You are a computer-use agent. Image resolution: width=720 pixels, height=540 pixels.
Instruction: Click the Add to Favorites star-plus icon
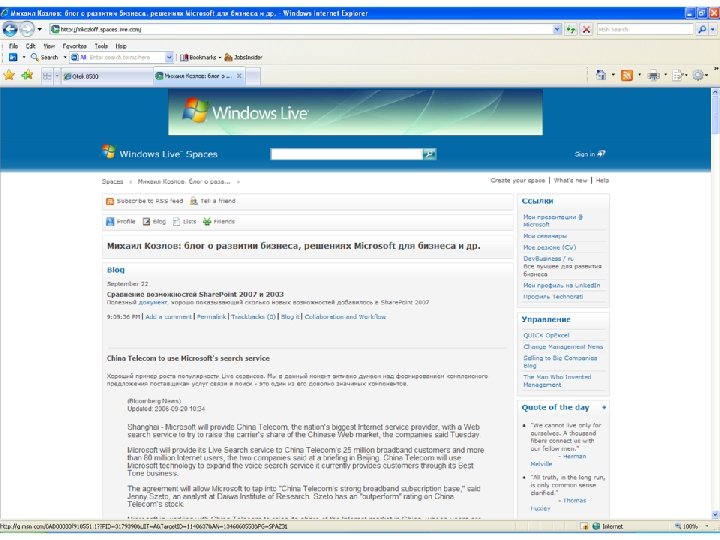click(28, 75)
